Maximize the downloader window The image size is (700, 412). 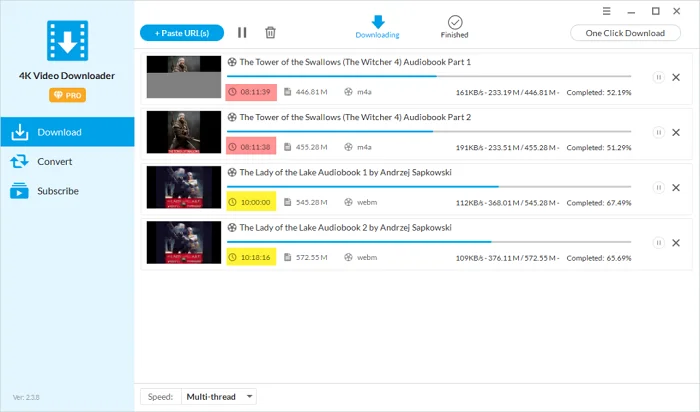pos(655,11)
